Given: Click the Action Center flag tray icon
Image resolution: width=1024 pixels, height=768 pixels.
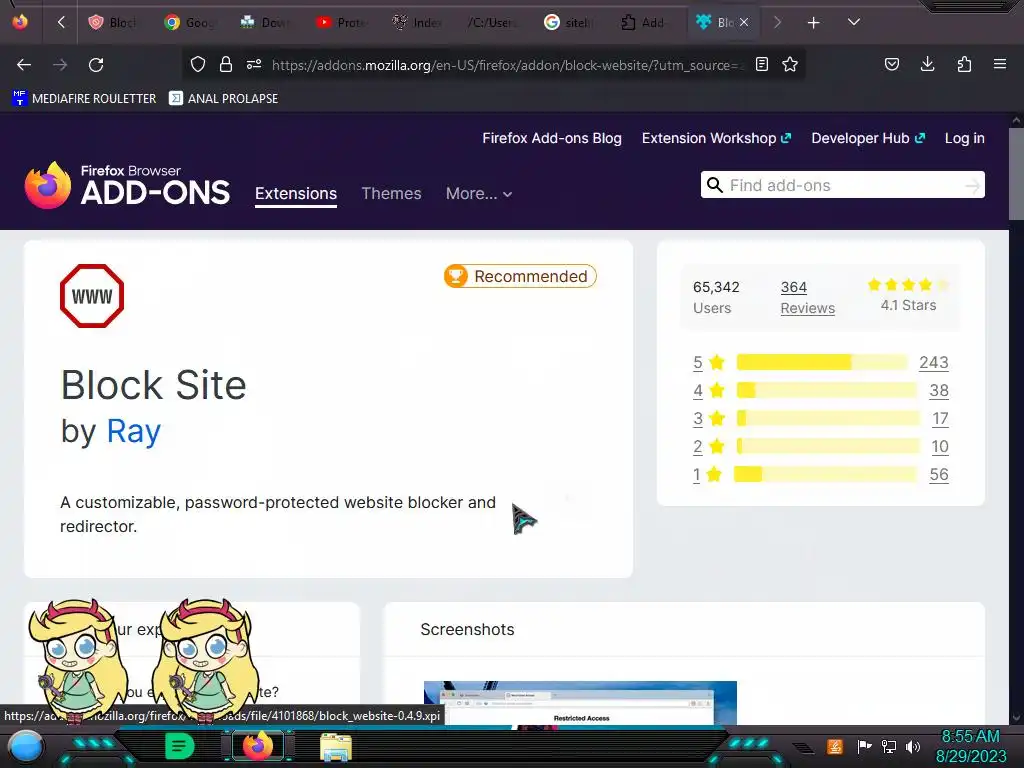Looking at the screenshot, I should tap(864, 746).
